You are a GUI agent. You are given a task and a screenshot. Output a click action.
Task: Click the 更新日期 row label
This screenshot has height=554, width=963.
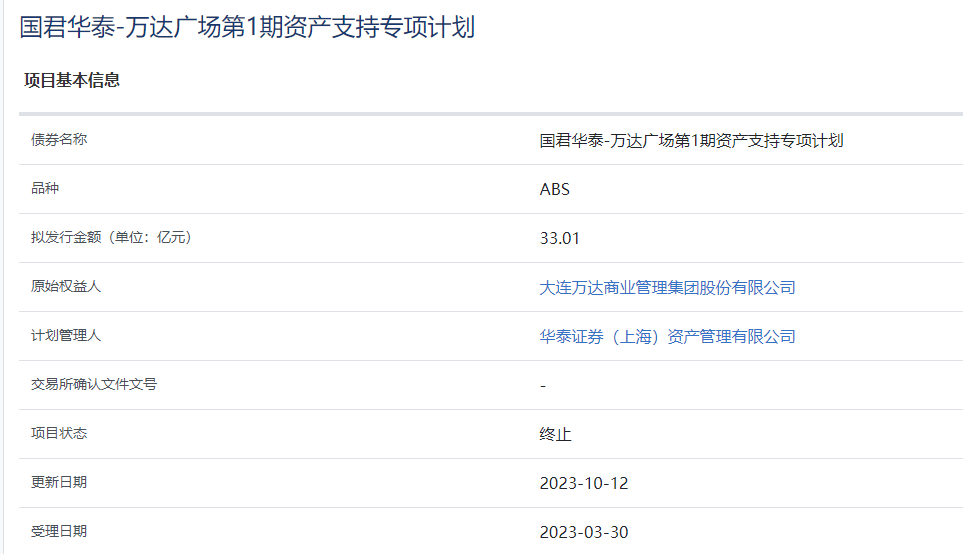[x=59, y=482]
